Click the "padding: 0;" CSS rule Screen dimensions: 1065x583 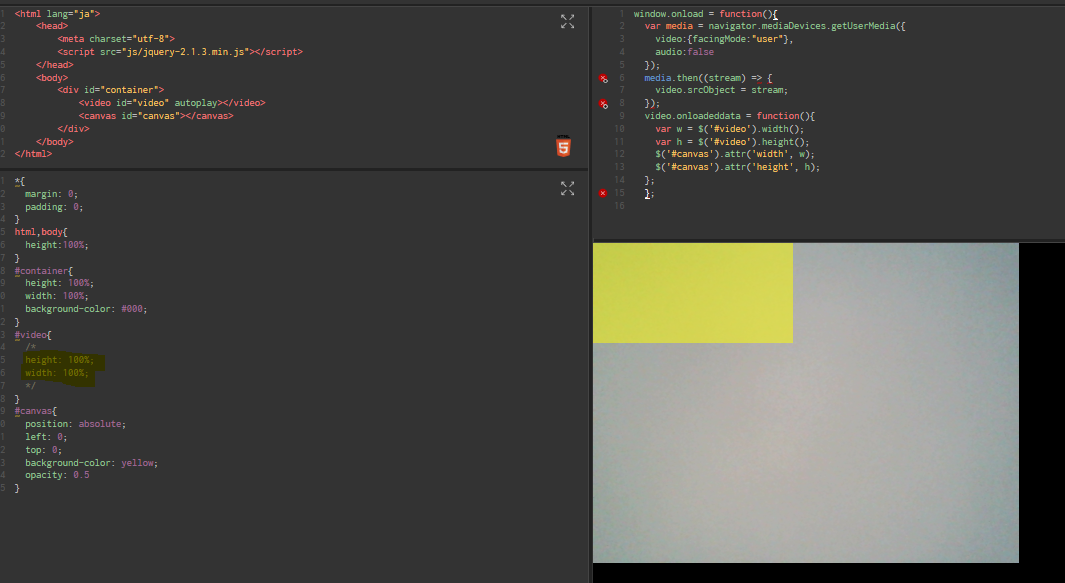54,207
